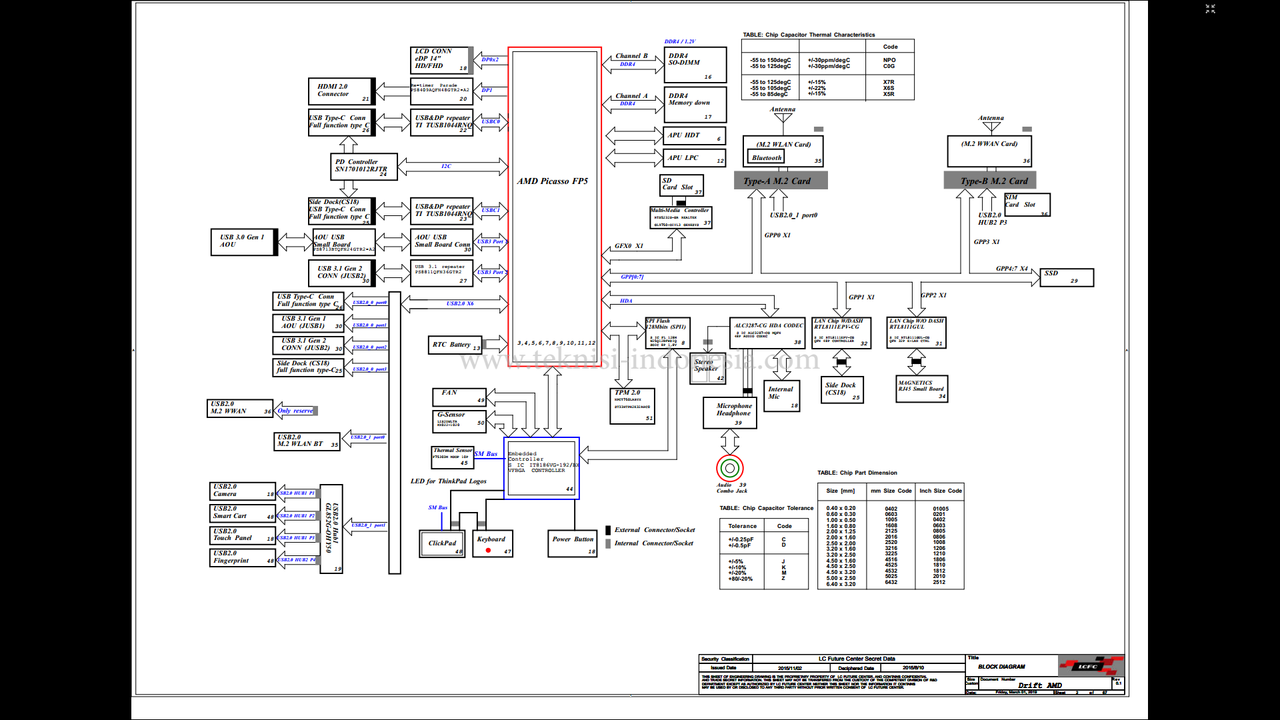Click the TPM 2.0 block
1280x720 pixels.
tap(633, 406)
